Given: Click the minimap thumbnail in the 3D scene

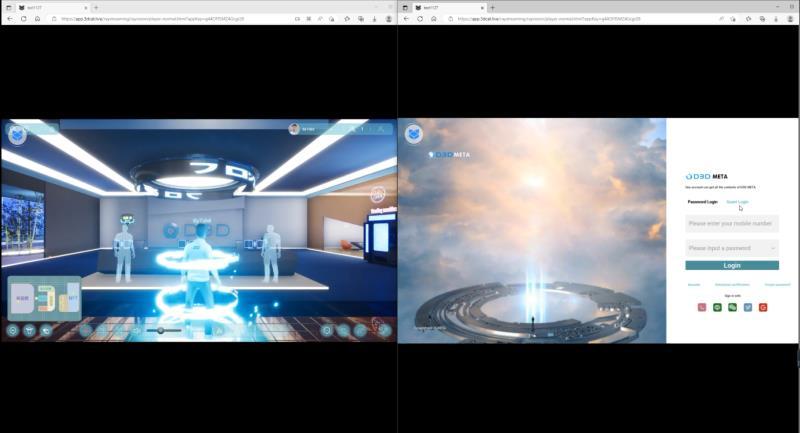Looking at the screenshot, I should pos(45,297).
